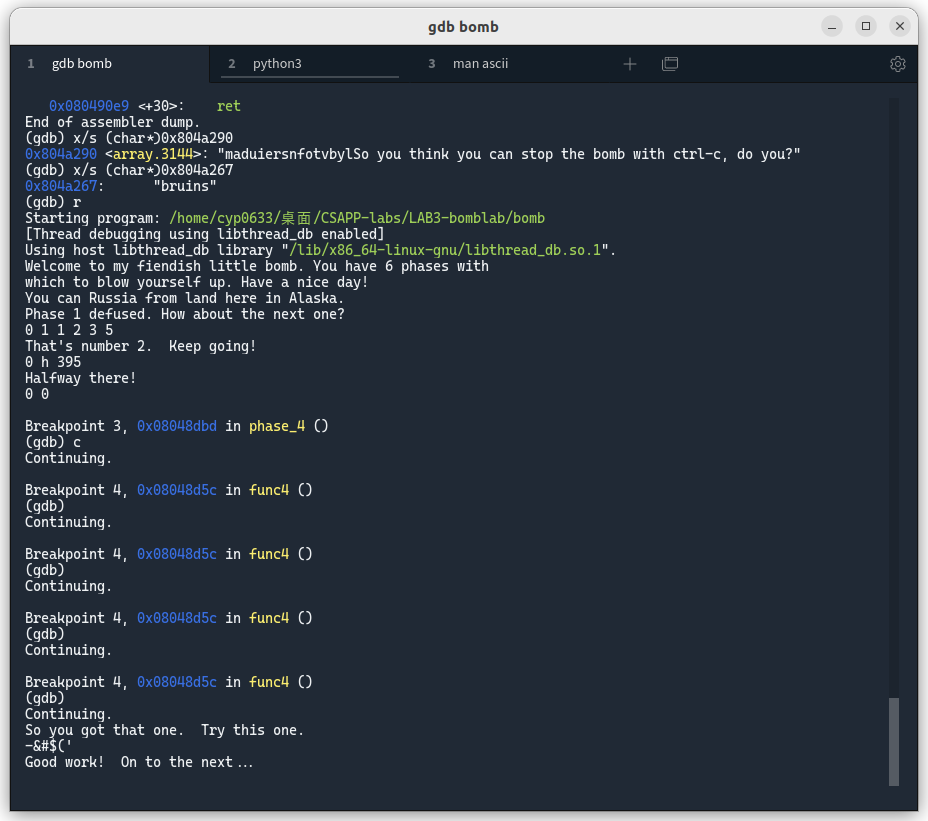928x821 pixels.
Task: Click the "-&#$('" input line
Action: click(x=49, y=746)
